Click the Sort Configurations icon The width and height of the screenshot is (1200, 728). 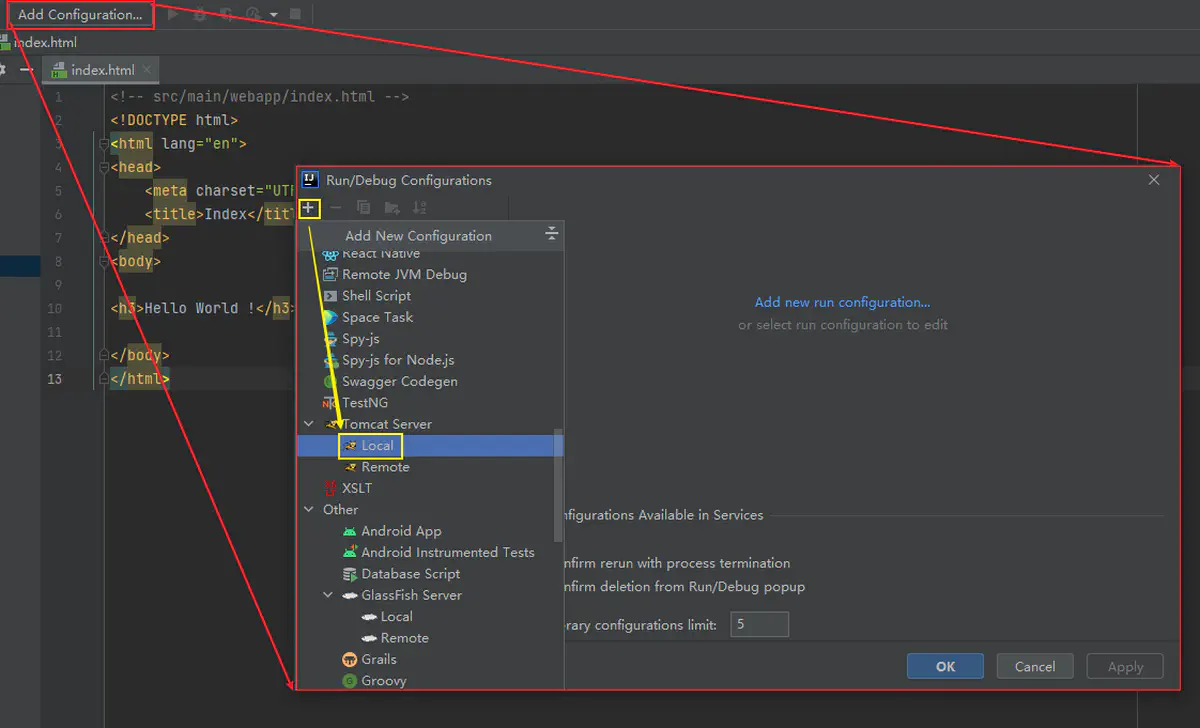420,208
